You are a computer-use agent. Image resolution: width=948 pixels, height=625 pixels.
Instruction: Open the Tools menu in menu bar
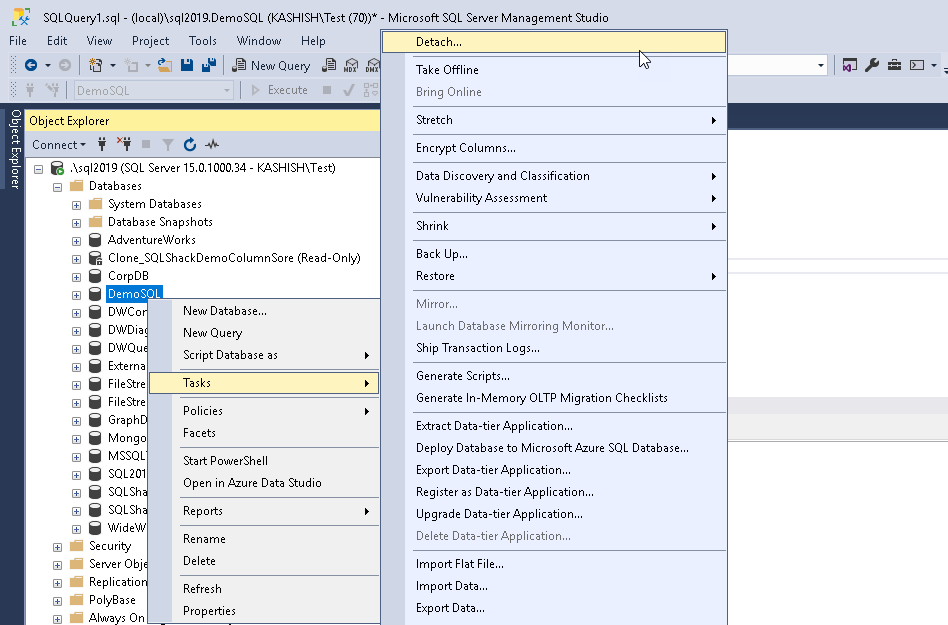202,41
